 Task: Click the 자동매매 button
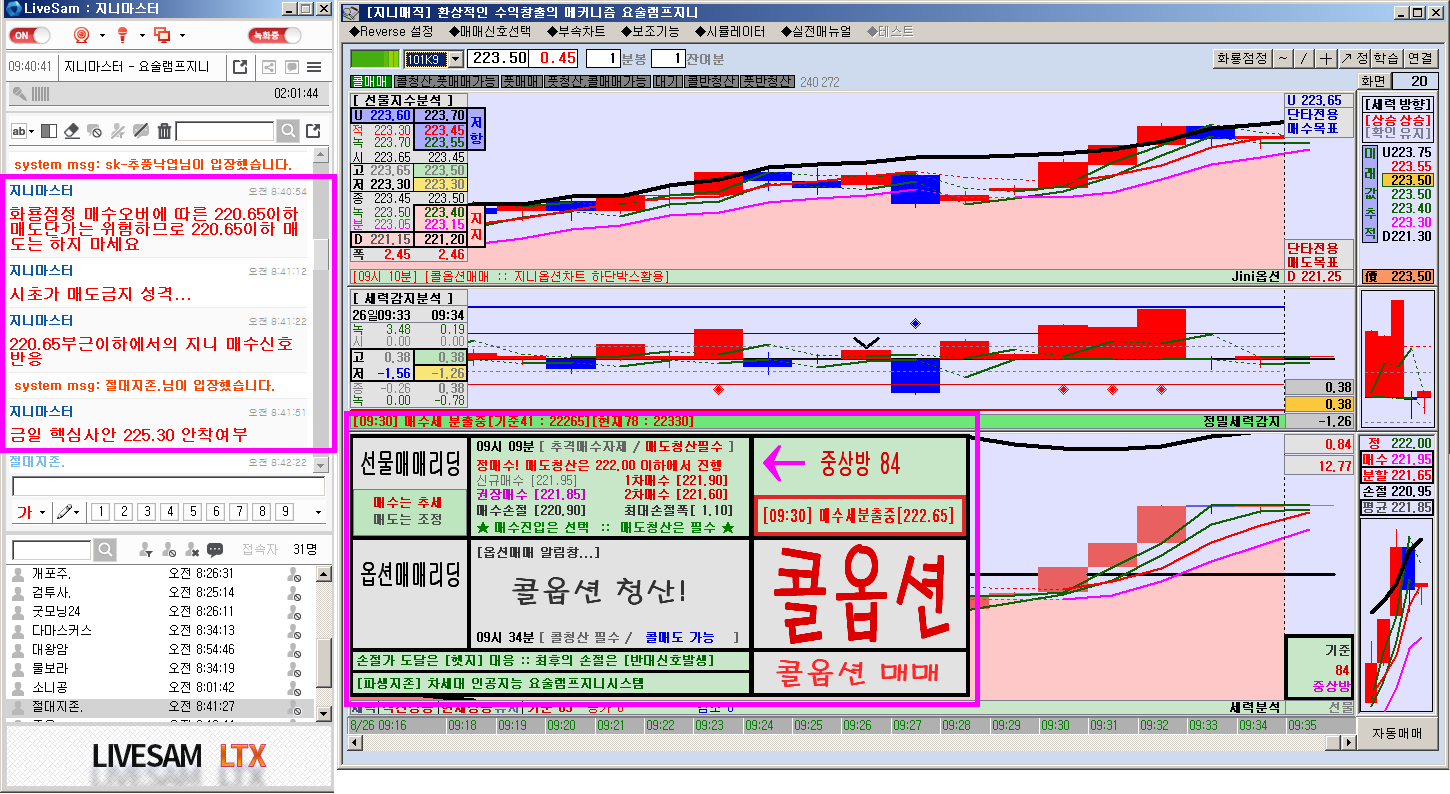[1397, 733]
